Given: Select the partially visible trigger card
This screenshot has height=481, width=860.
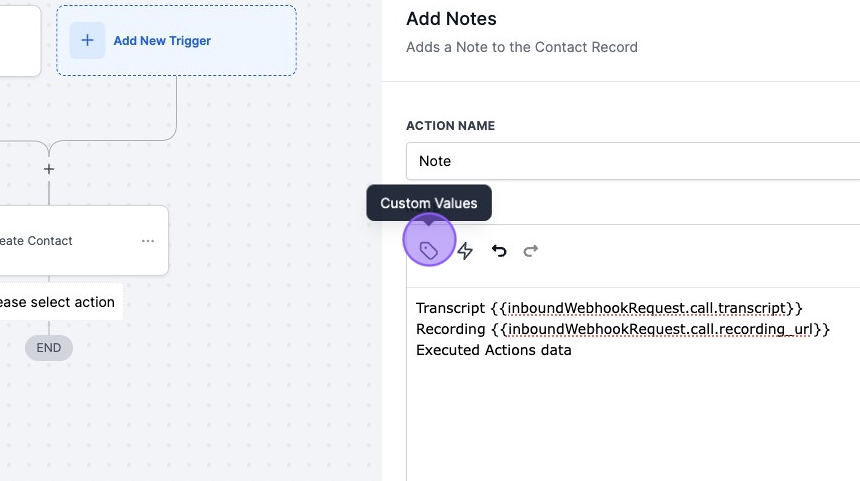Looking at the screenshot, I should 19,41.
